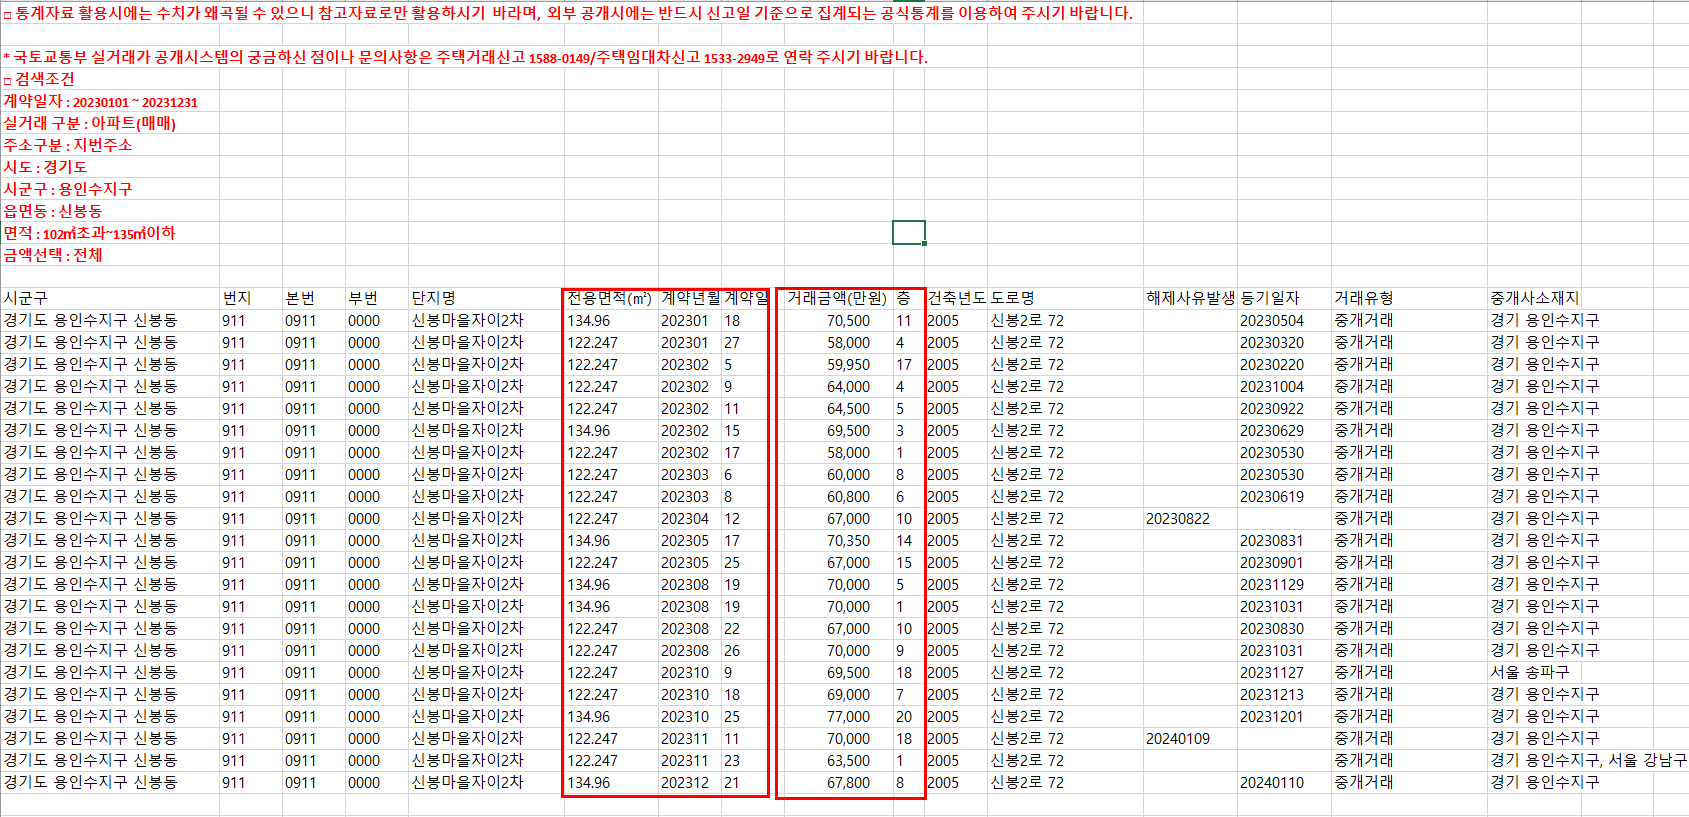Select the 시도 : 경기도 cell
The image size is (1689, 817).
click(x=45, y=167)
